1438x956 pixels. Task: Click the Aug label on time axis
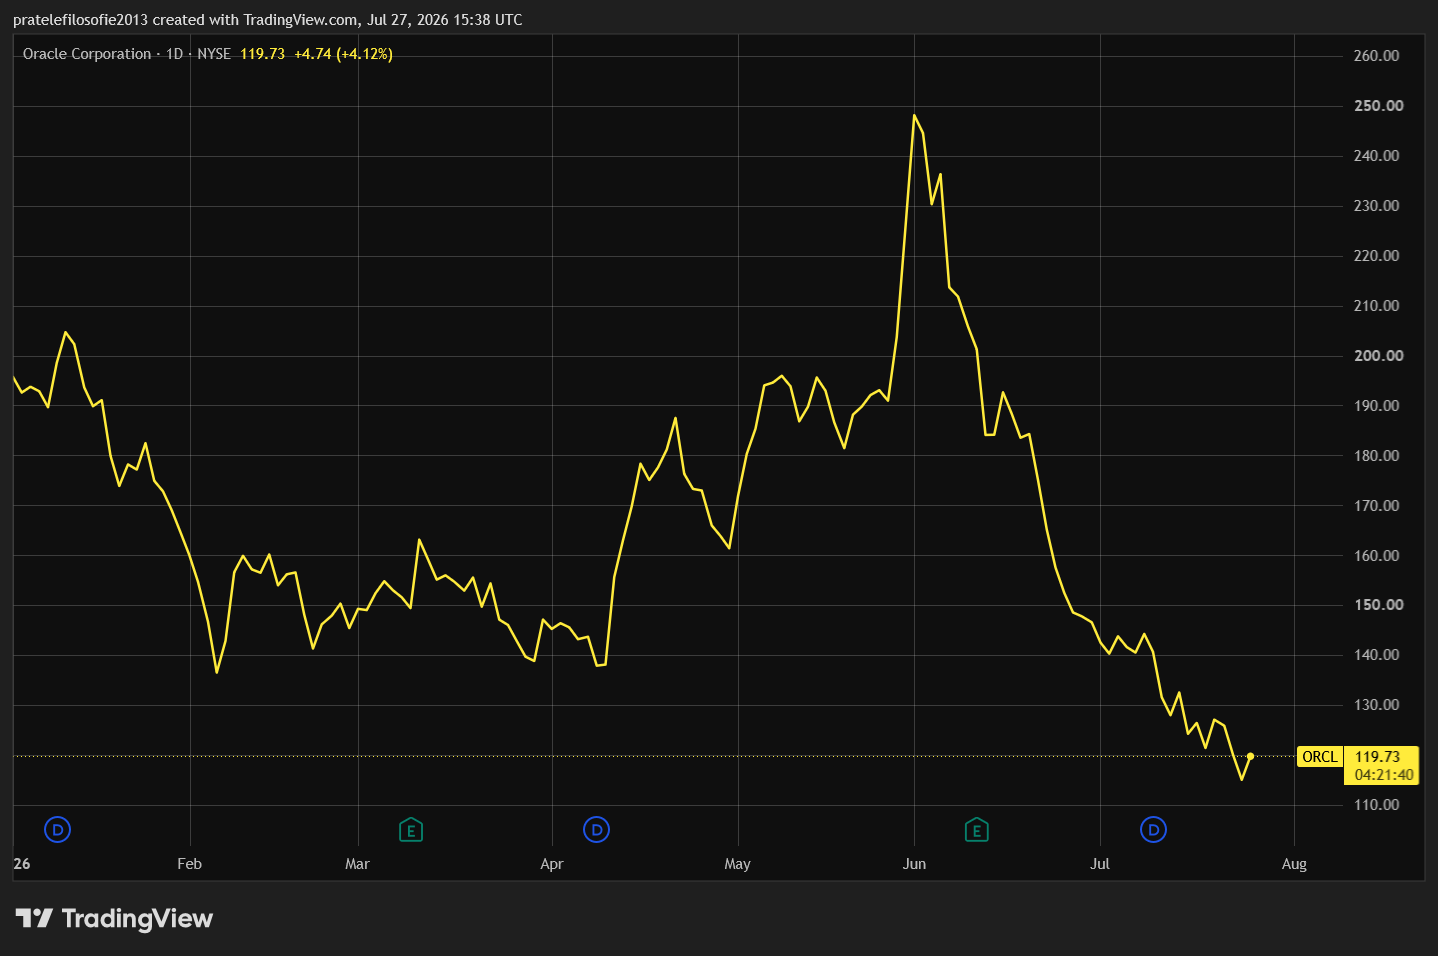pos(1294,864)
